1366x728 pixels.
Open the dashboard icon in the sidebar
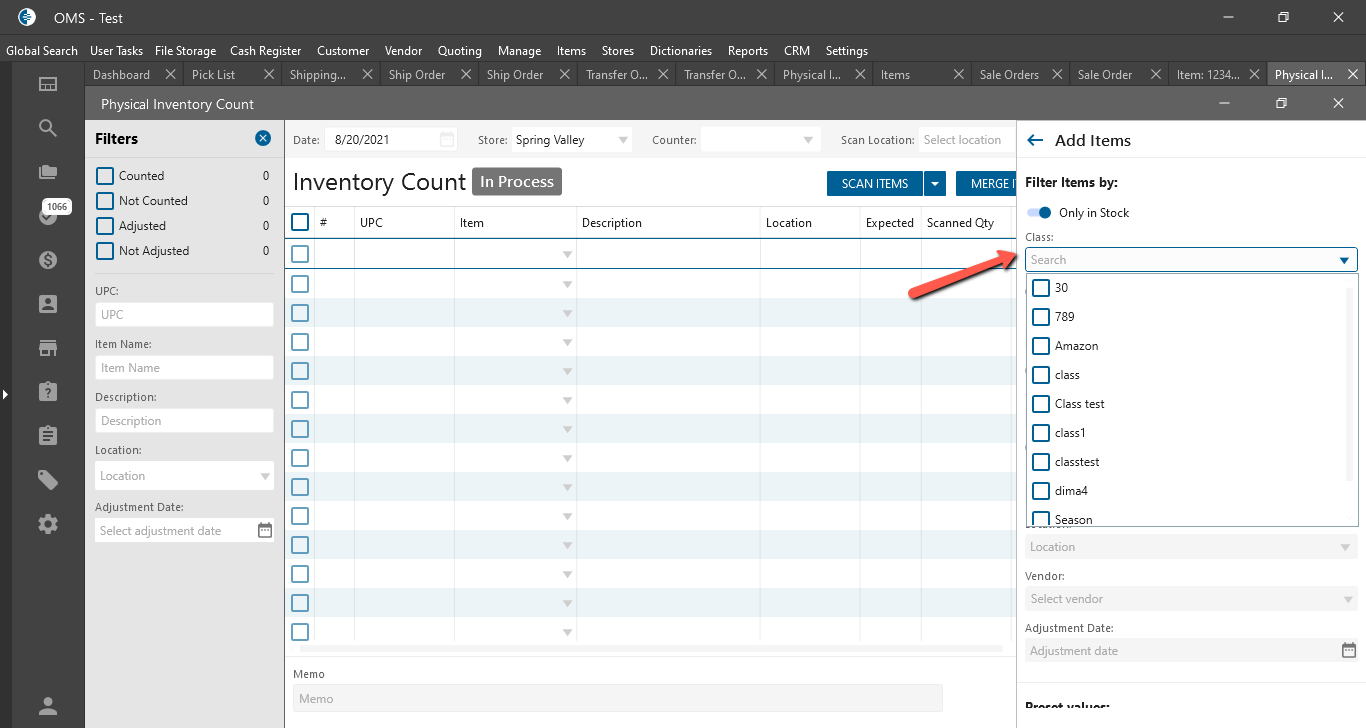(48, 84)
